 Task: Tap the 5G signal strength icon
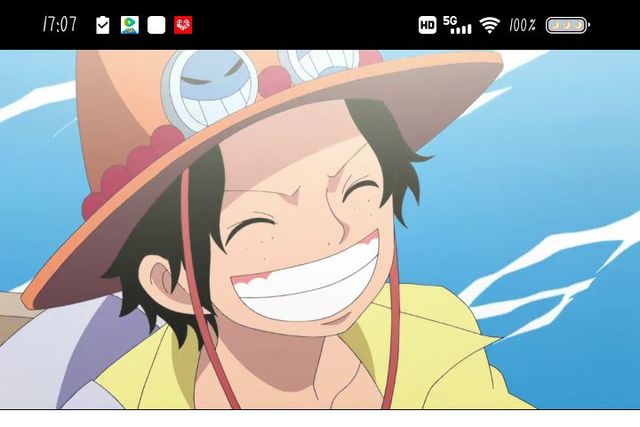point(457,25)
